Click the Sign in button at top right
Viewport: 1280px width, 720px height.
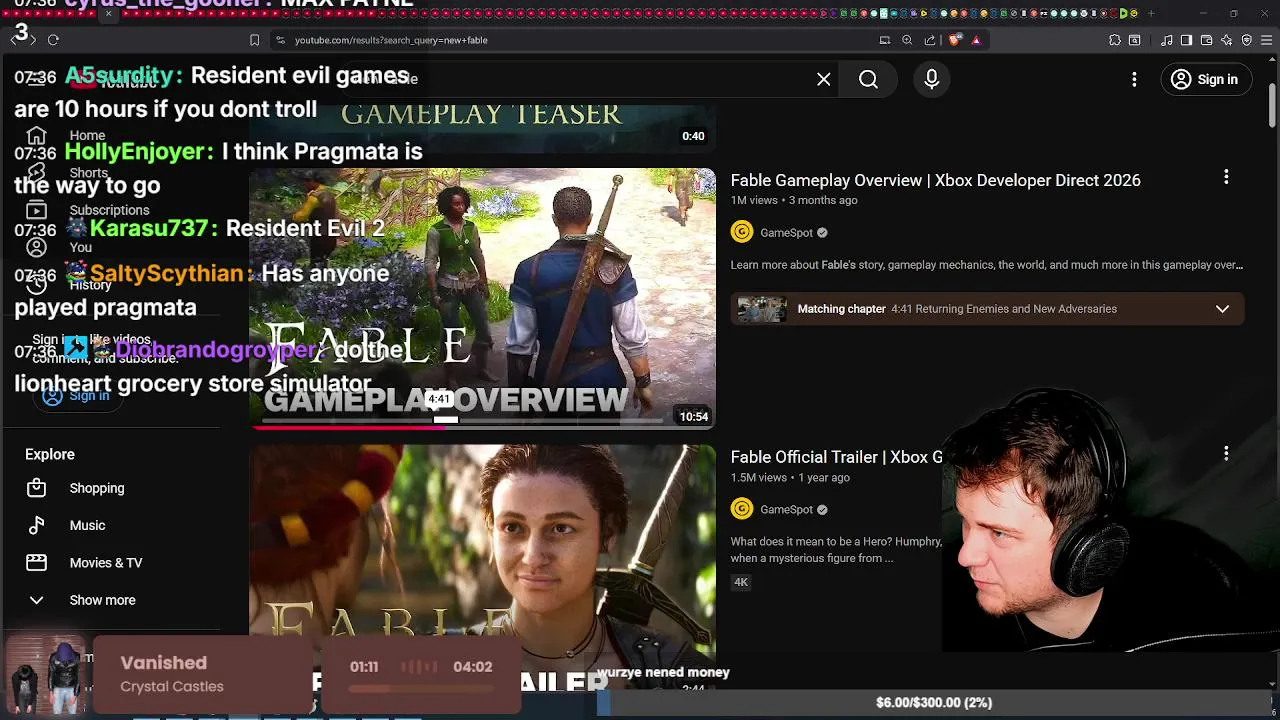tap(1205, 79)
